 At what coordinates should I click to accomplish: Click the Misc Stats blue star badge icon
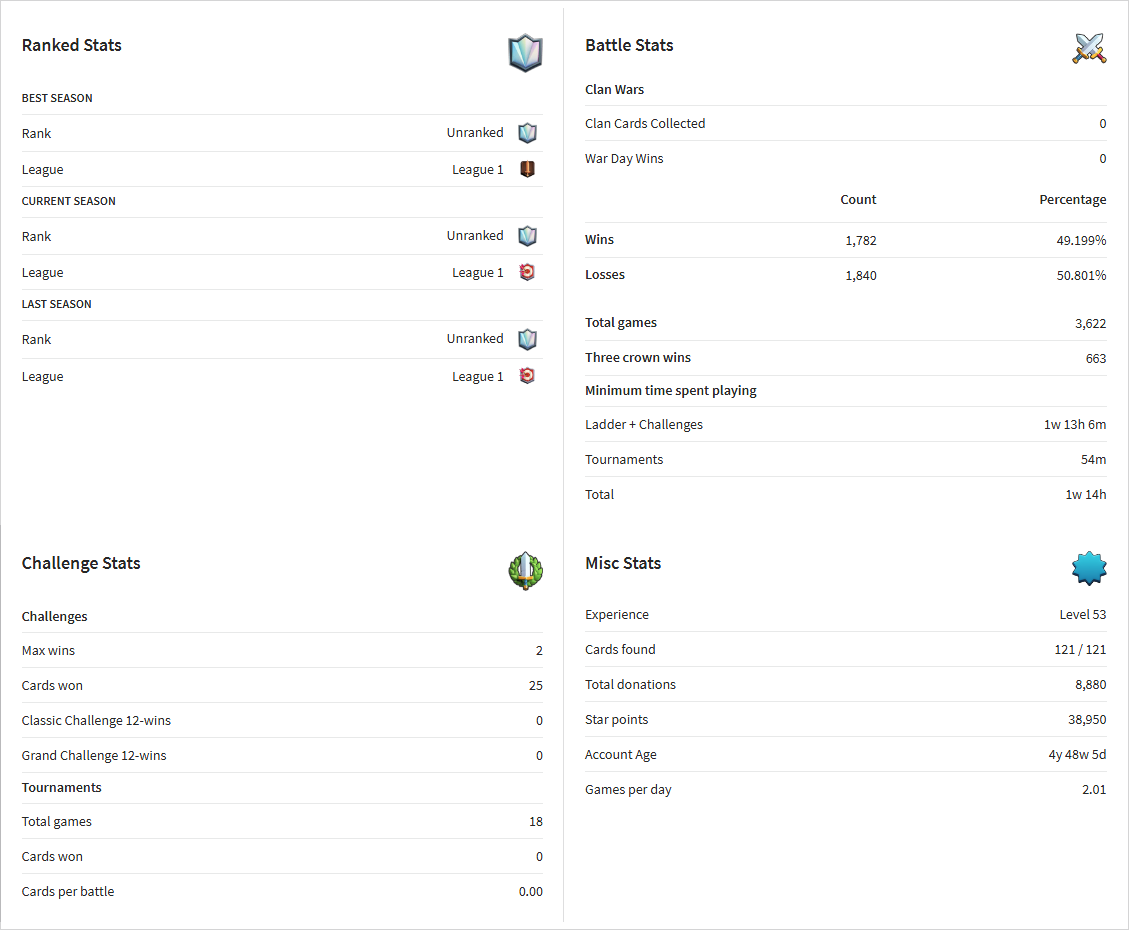coord(1089,569)
